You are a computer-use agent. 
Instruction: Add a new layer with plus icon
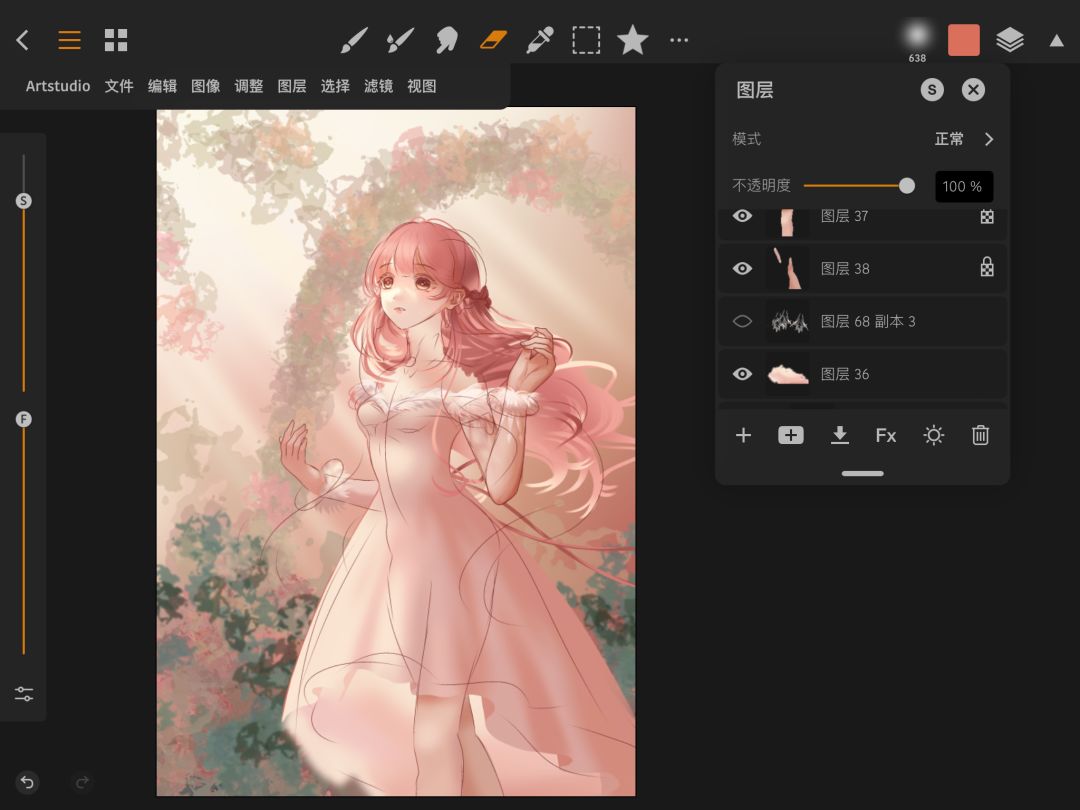click(x=743, y=435)
